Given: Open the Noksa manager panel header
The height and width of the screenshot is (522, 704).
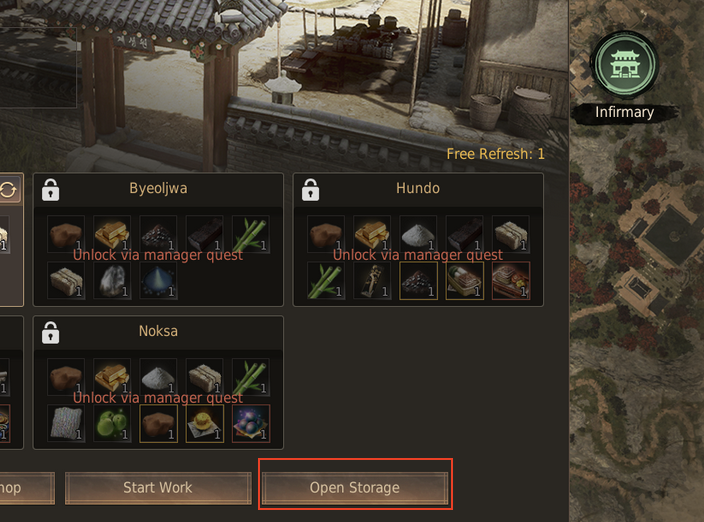Looking at the screenshot, I should (158, 332).
